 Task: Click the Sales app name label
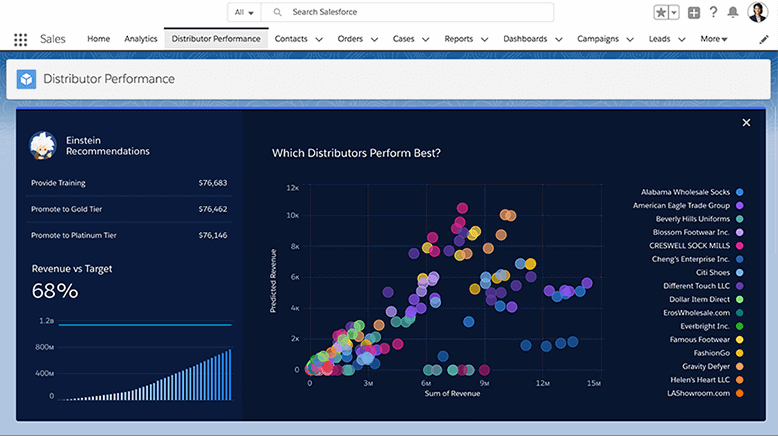coord(53,39)
